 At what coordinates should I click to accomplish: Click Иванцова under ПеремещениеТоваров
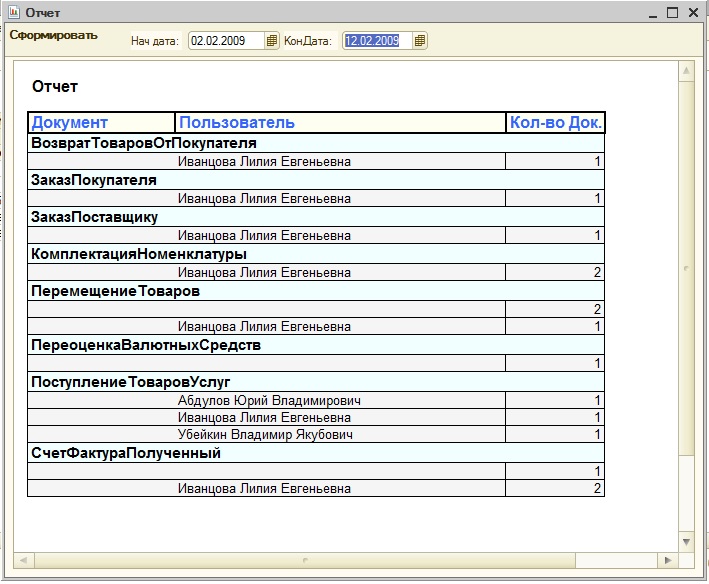click(x=264, y=327)
